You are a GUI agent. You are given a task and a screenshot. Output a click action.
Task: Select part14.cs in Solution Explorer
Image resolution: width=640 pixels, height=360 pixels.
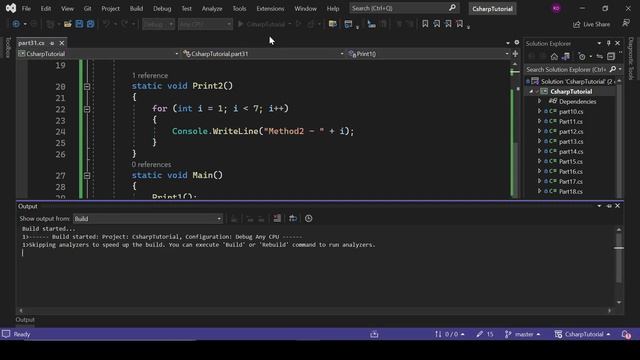tap(571, 151)
